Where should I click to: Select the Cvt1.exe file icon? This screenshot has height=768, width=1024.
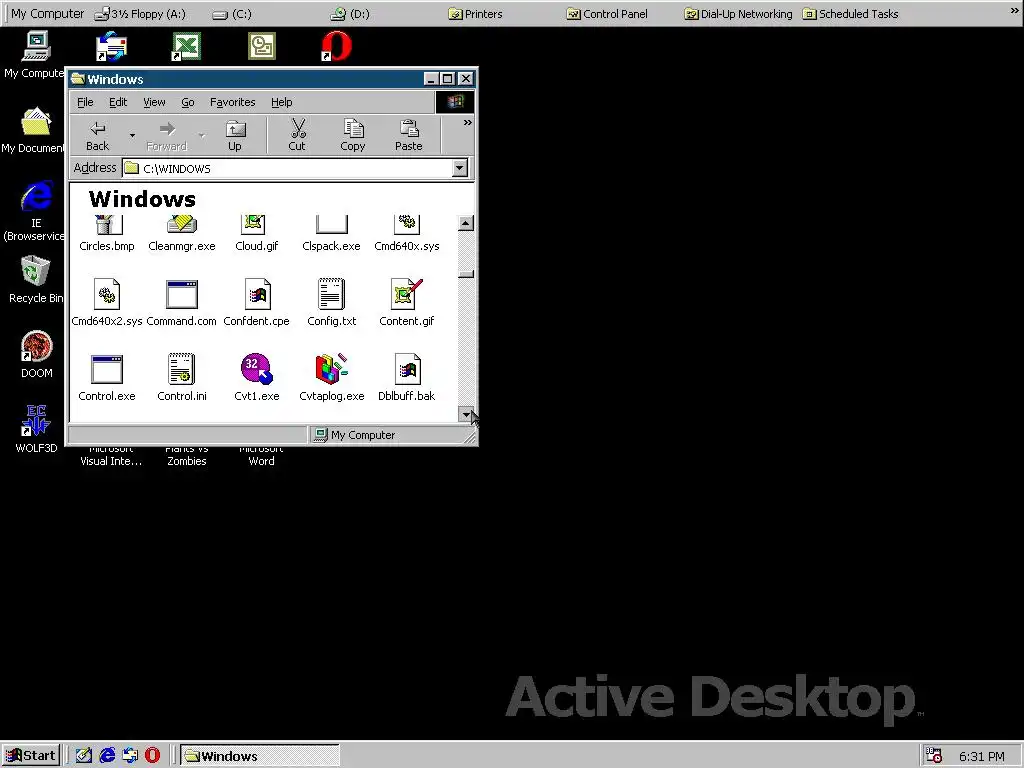(257, 370)
